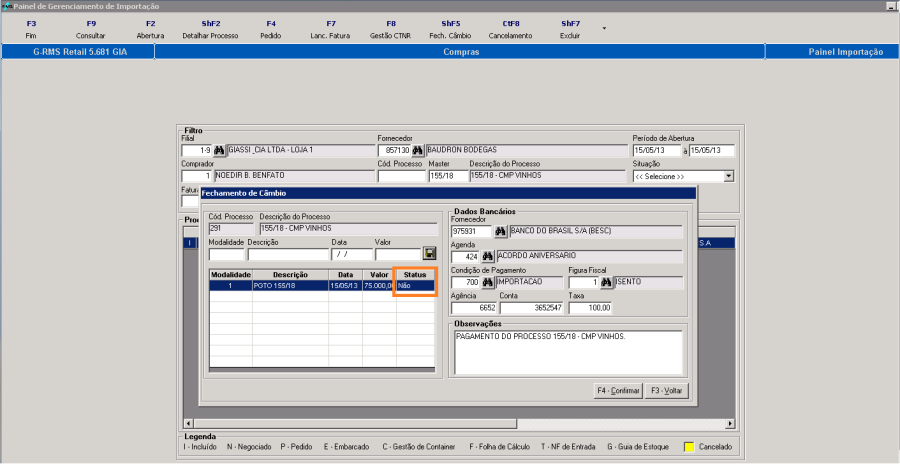Open ShF2 Detalhar Processo
The height and width of the screenshot is (464, 900).
(211, 30)
